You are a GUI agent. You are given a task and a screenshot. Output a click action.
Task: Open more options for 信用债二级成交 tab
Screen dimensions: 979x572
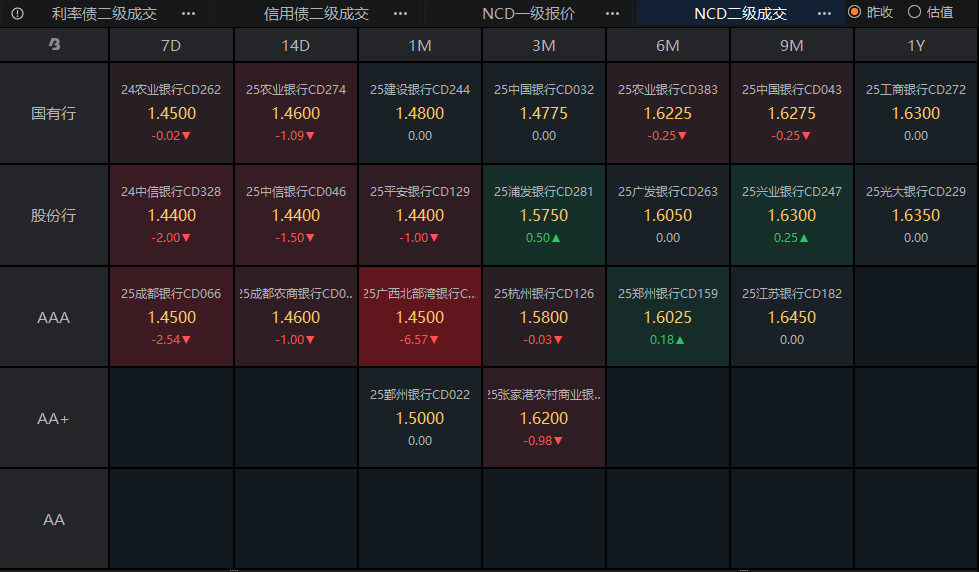coord(400,14)
